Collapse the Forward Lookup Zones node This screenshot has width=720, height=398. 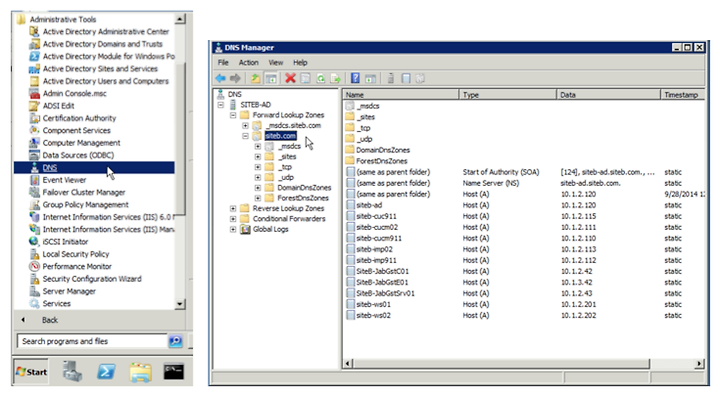coord(233,115)
